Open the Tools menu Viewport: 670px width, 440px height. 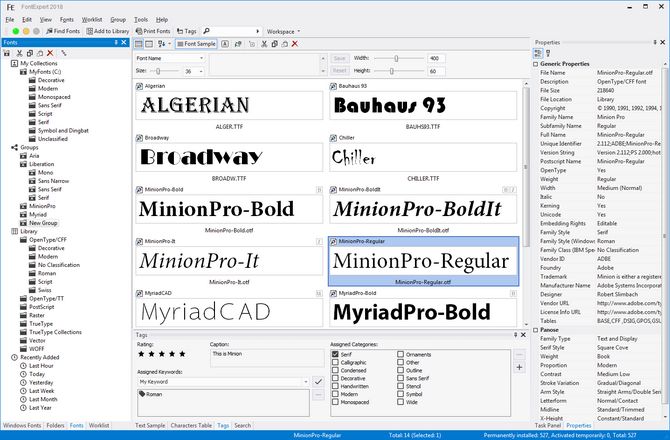tap(141, 20)
